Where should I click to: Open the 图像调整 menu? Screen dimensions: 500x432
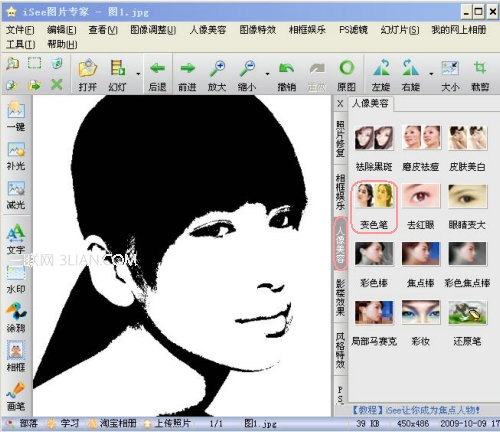pyautogui.click(x=153, y=30)
